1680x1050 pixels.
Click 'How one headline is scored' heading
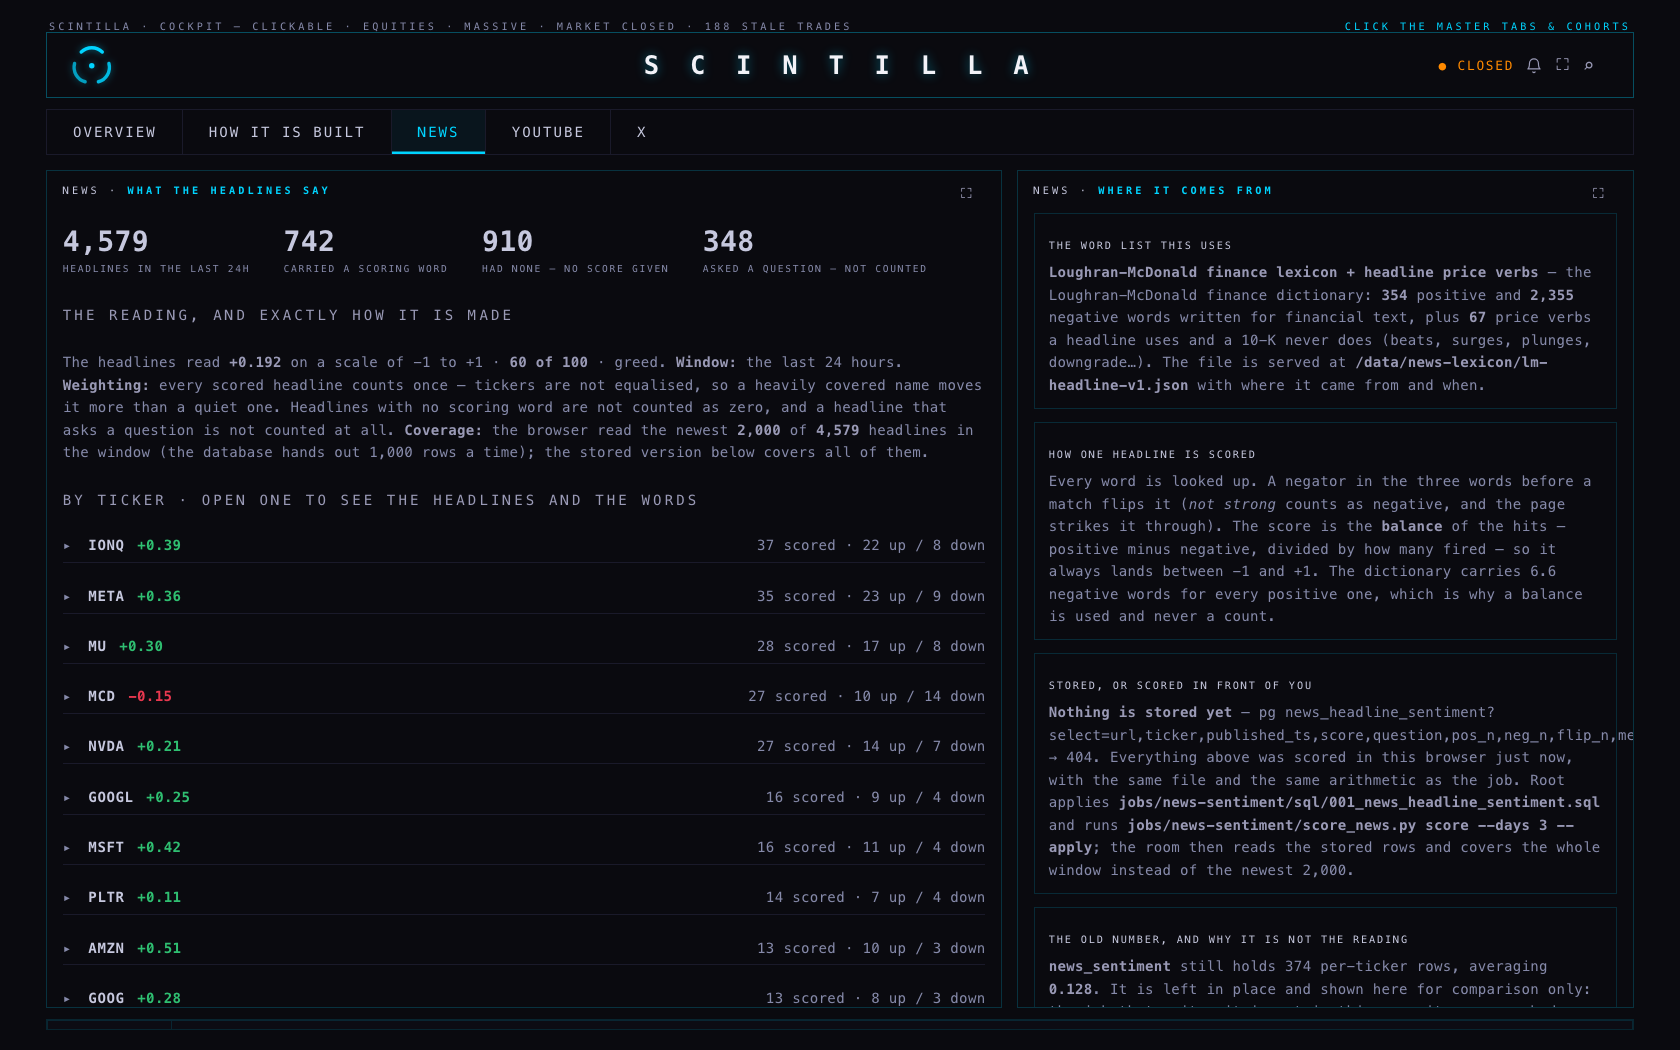(x=1152, y=454)
